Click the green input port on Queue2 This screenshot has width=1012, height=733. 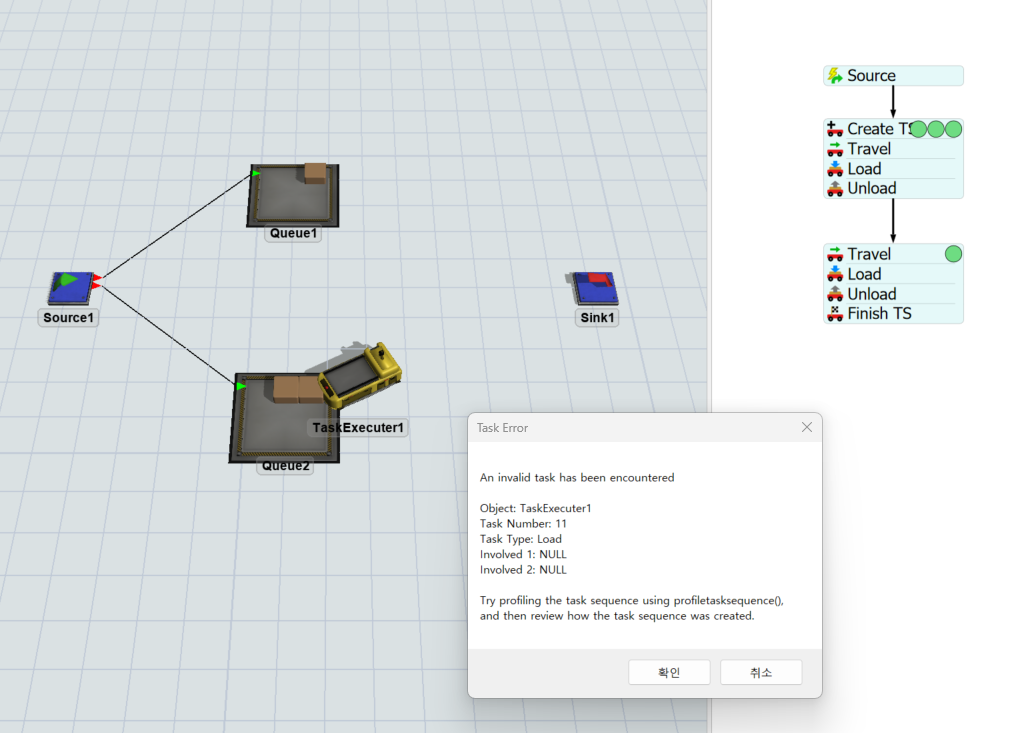click(x=241, y=386)
